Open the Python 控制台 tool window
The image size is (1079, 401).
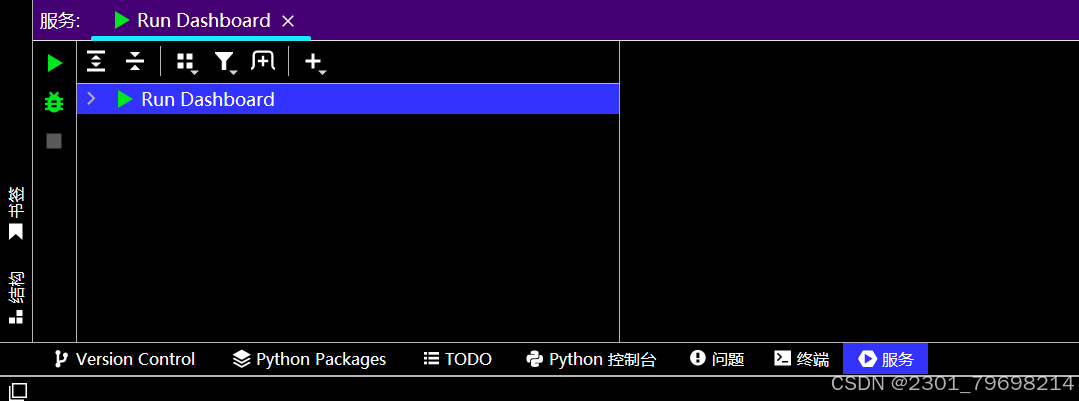pos(591,359)
